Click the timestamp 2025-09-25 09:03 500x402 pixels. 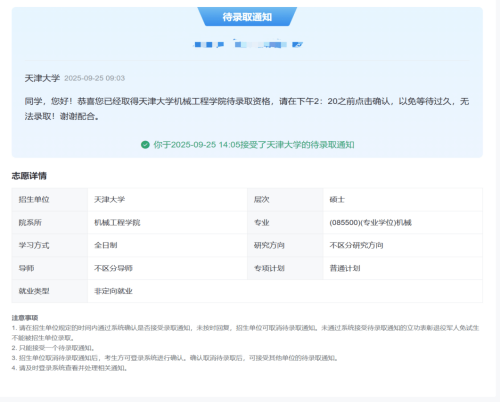tap(94, 78)
